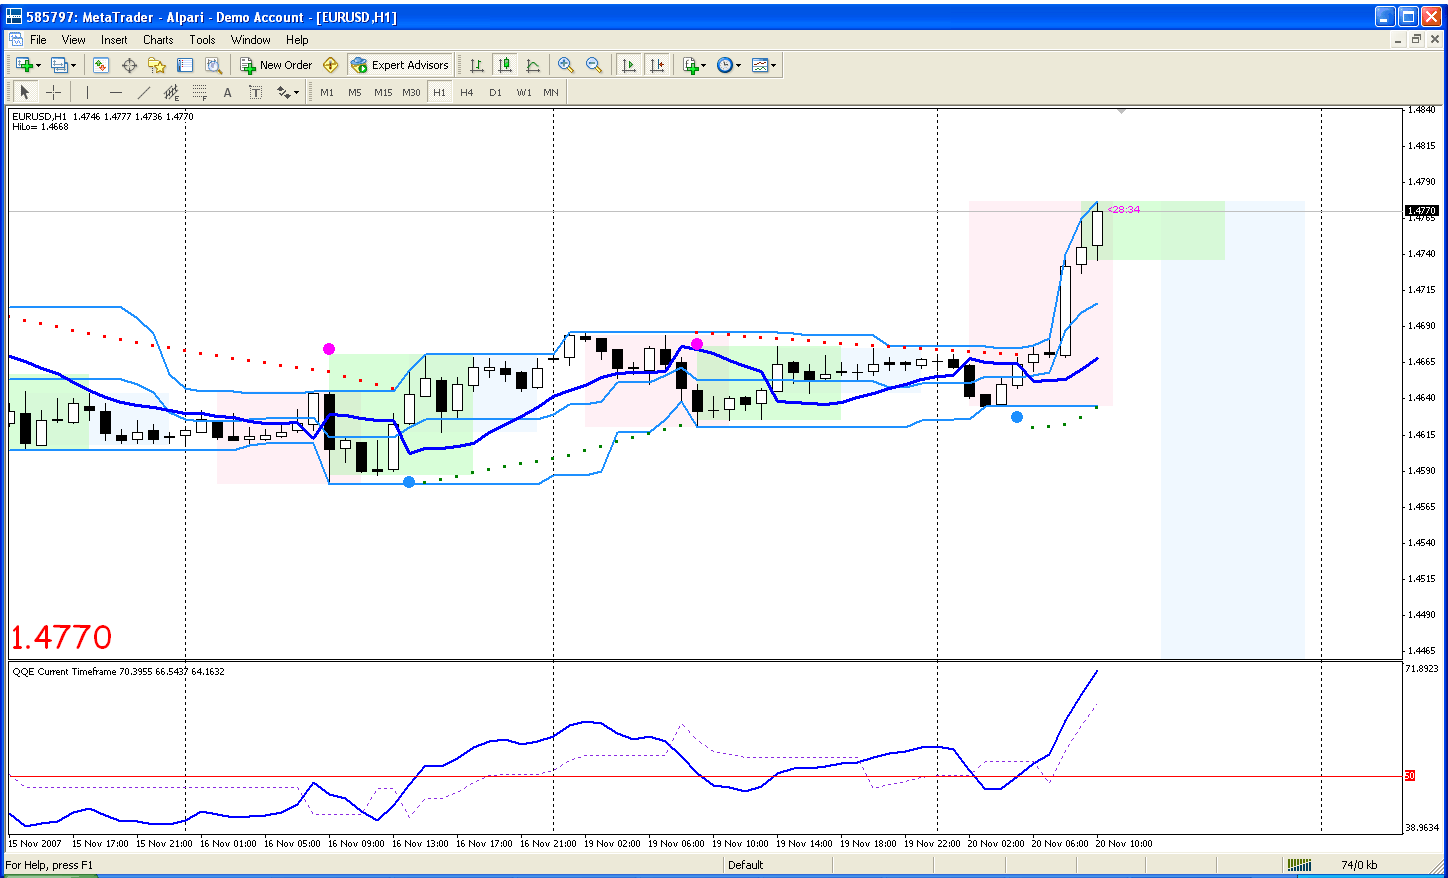Open the Help menu
The width and height of the screenshot is (1448, 878).
(297, 40)
